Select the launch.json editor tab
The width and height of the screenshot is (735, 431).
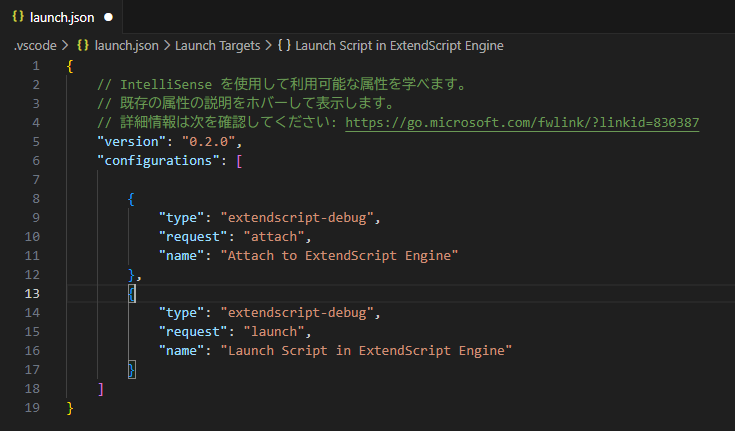click(61, 17)
